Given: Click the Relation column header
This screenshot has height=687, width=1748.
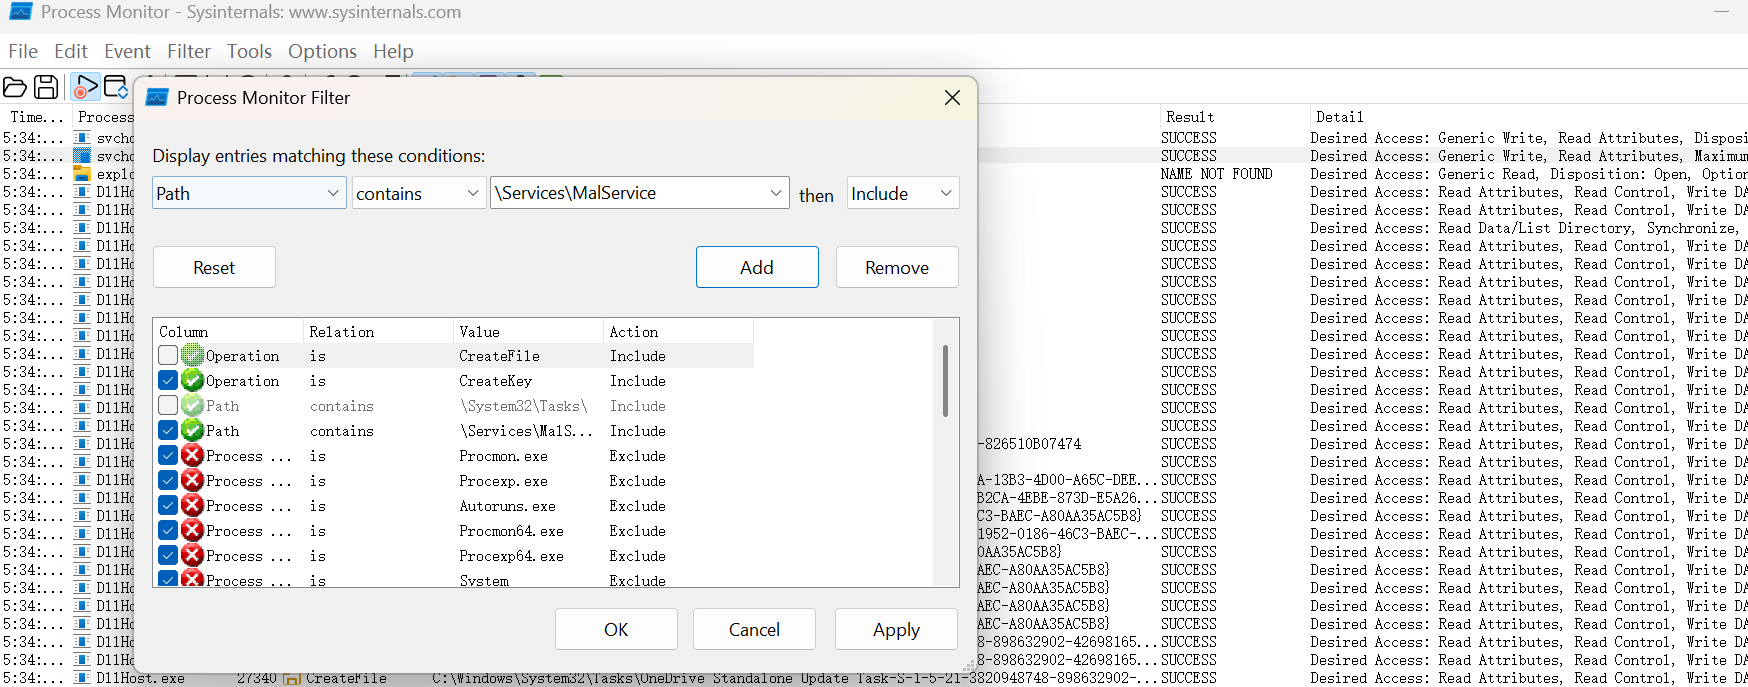Looking at the screenshot, I should [x=379, y=331].
